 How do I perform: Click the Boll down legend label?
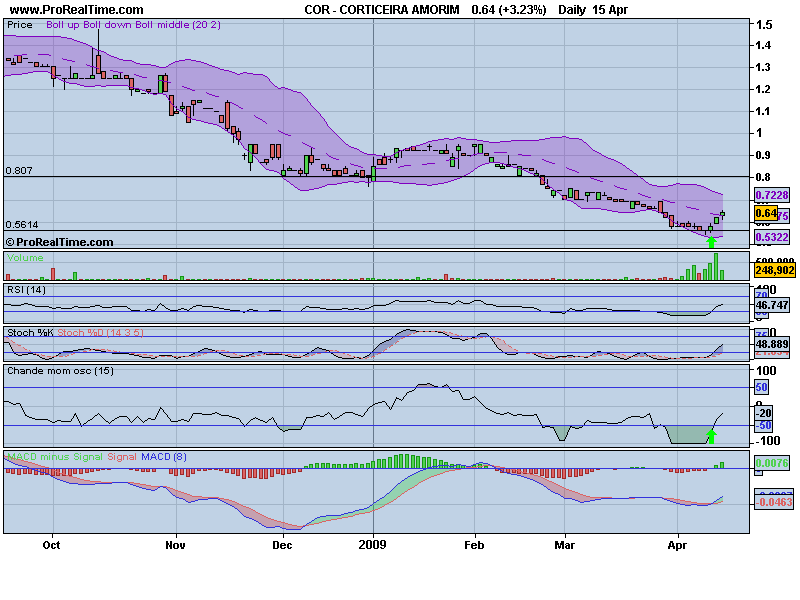point(107,24)
